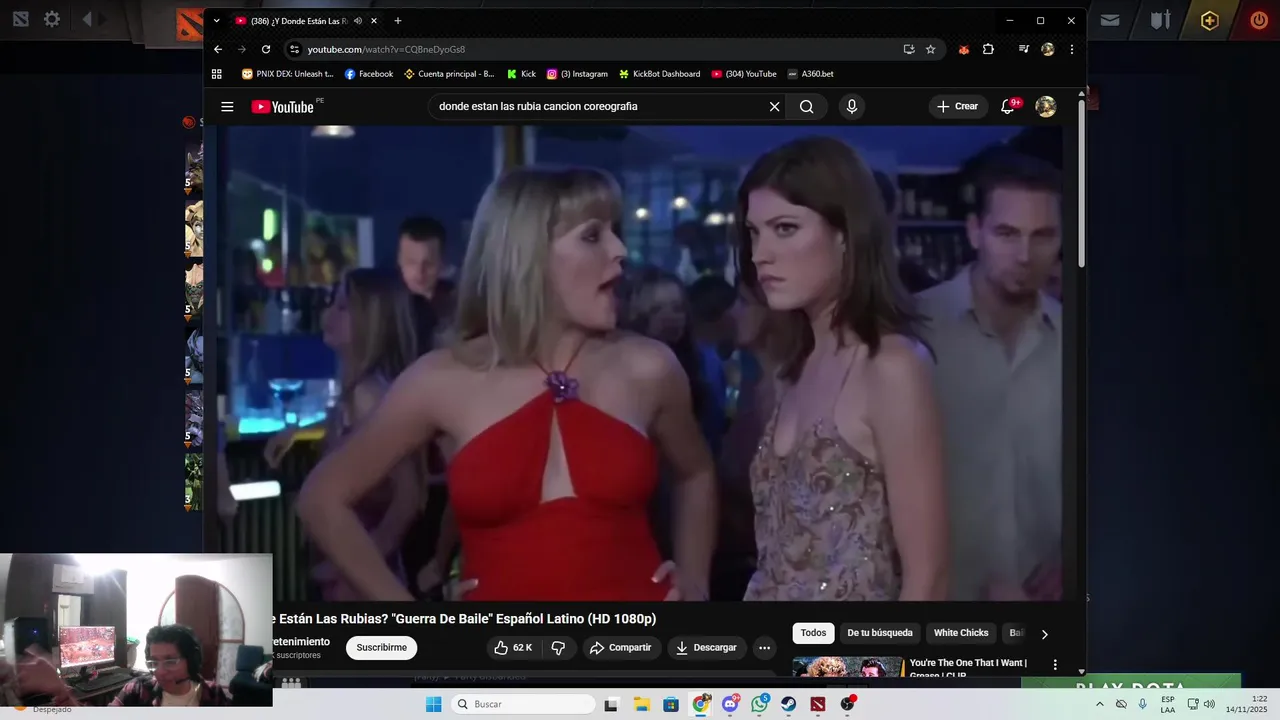Image resolution: width=1280 pixels, height=720 pixels.
Task: Open the Cuenta principal bookmark
Action: pos(449,74)
